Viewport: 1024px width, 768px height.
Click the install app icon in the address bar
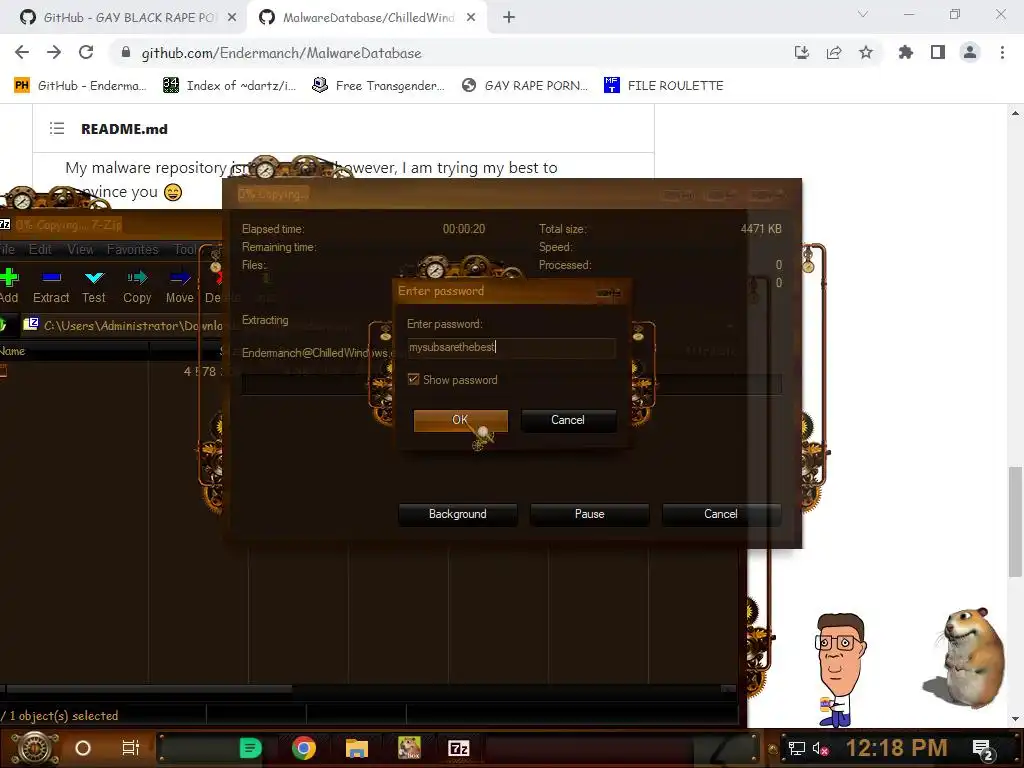[801, 53]
